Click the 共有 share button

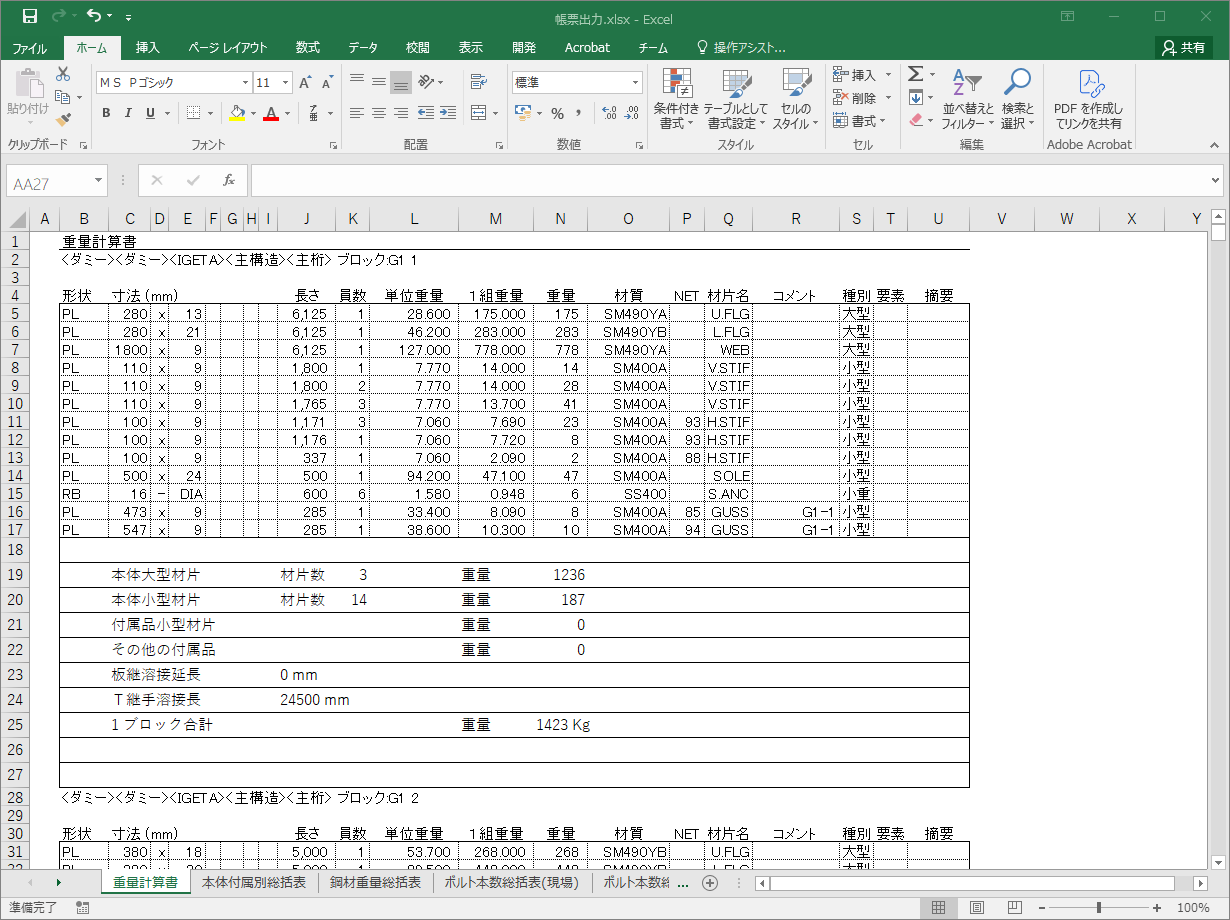(1184, 47)
